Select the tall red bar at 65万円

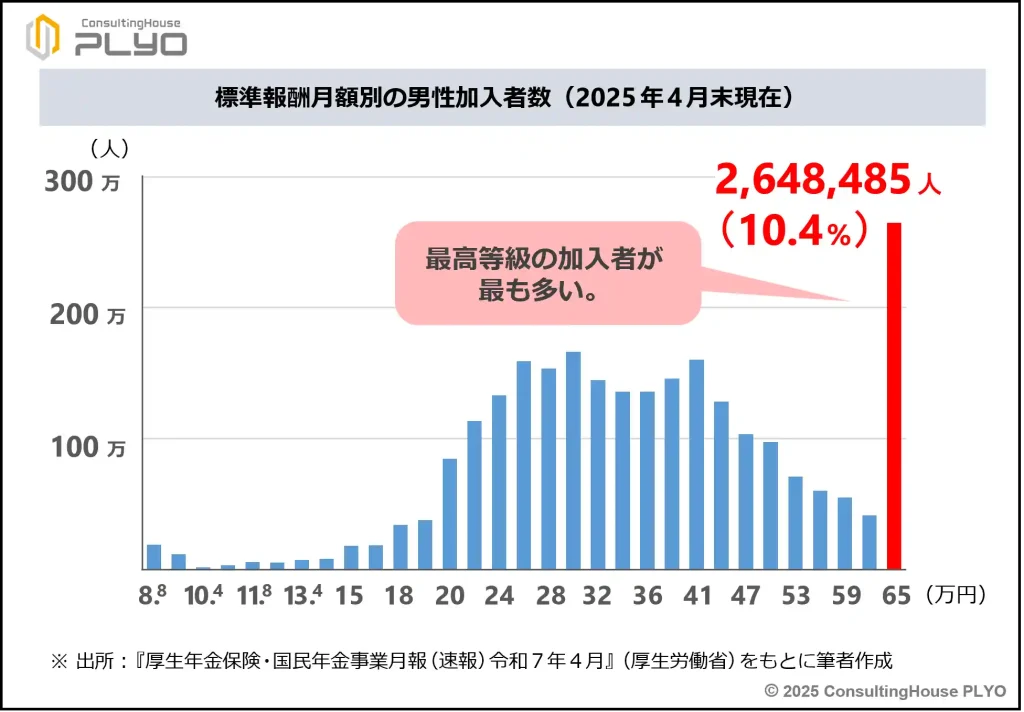[894, 396]
